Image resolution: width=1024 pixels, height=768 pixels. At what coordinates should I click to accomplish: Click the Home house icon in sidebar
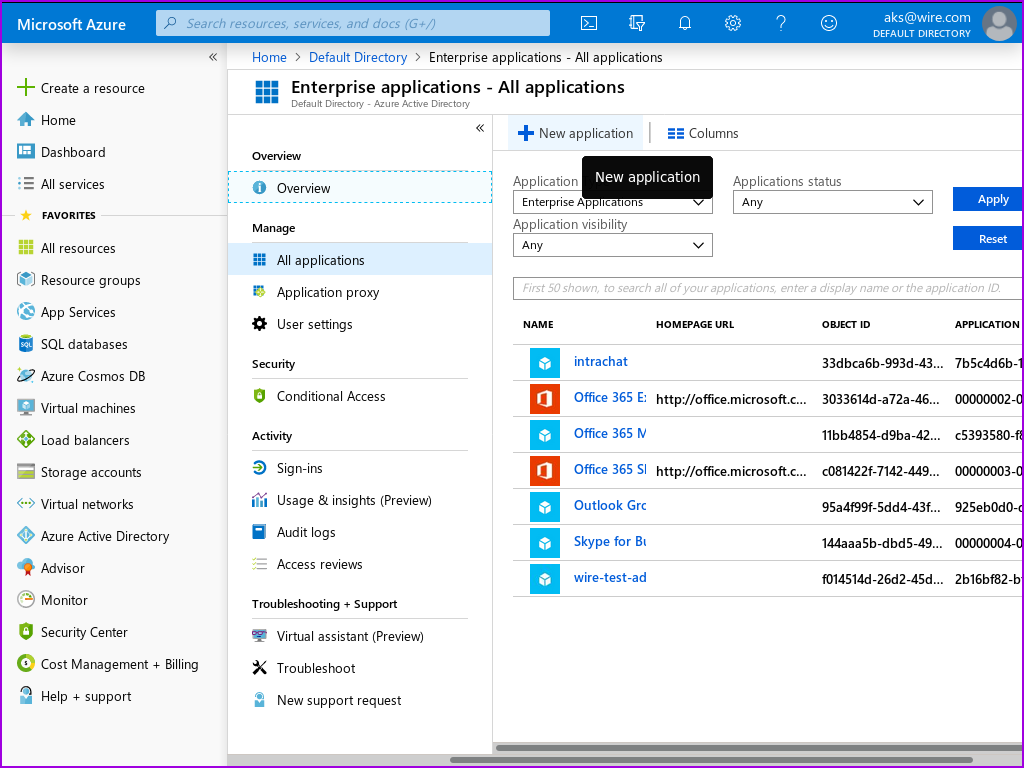tap(25, 120)
